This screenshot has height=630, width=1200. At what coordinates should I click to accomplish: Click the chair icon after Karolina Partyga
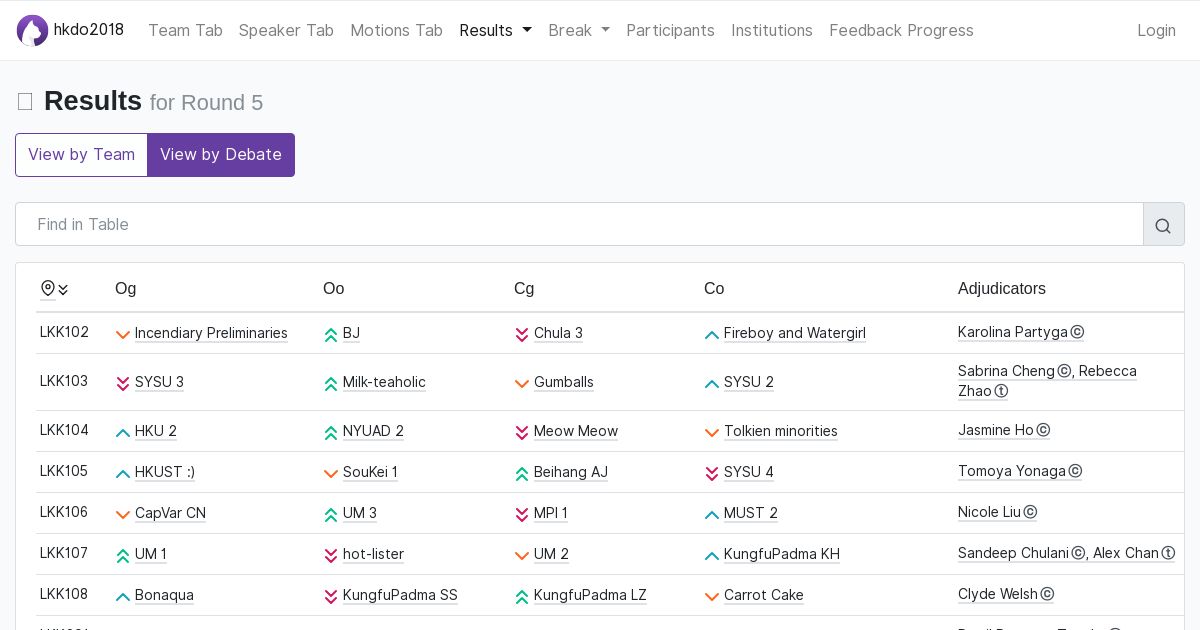click(1077, 332)
